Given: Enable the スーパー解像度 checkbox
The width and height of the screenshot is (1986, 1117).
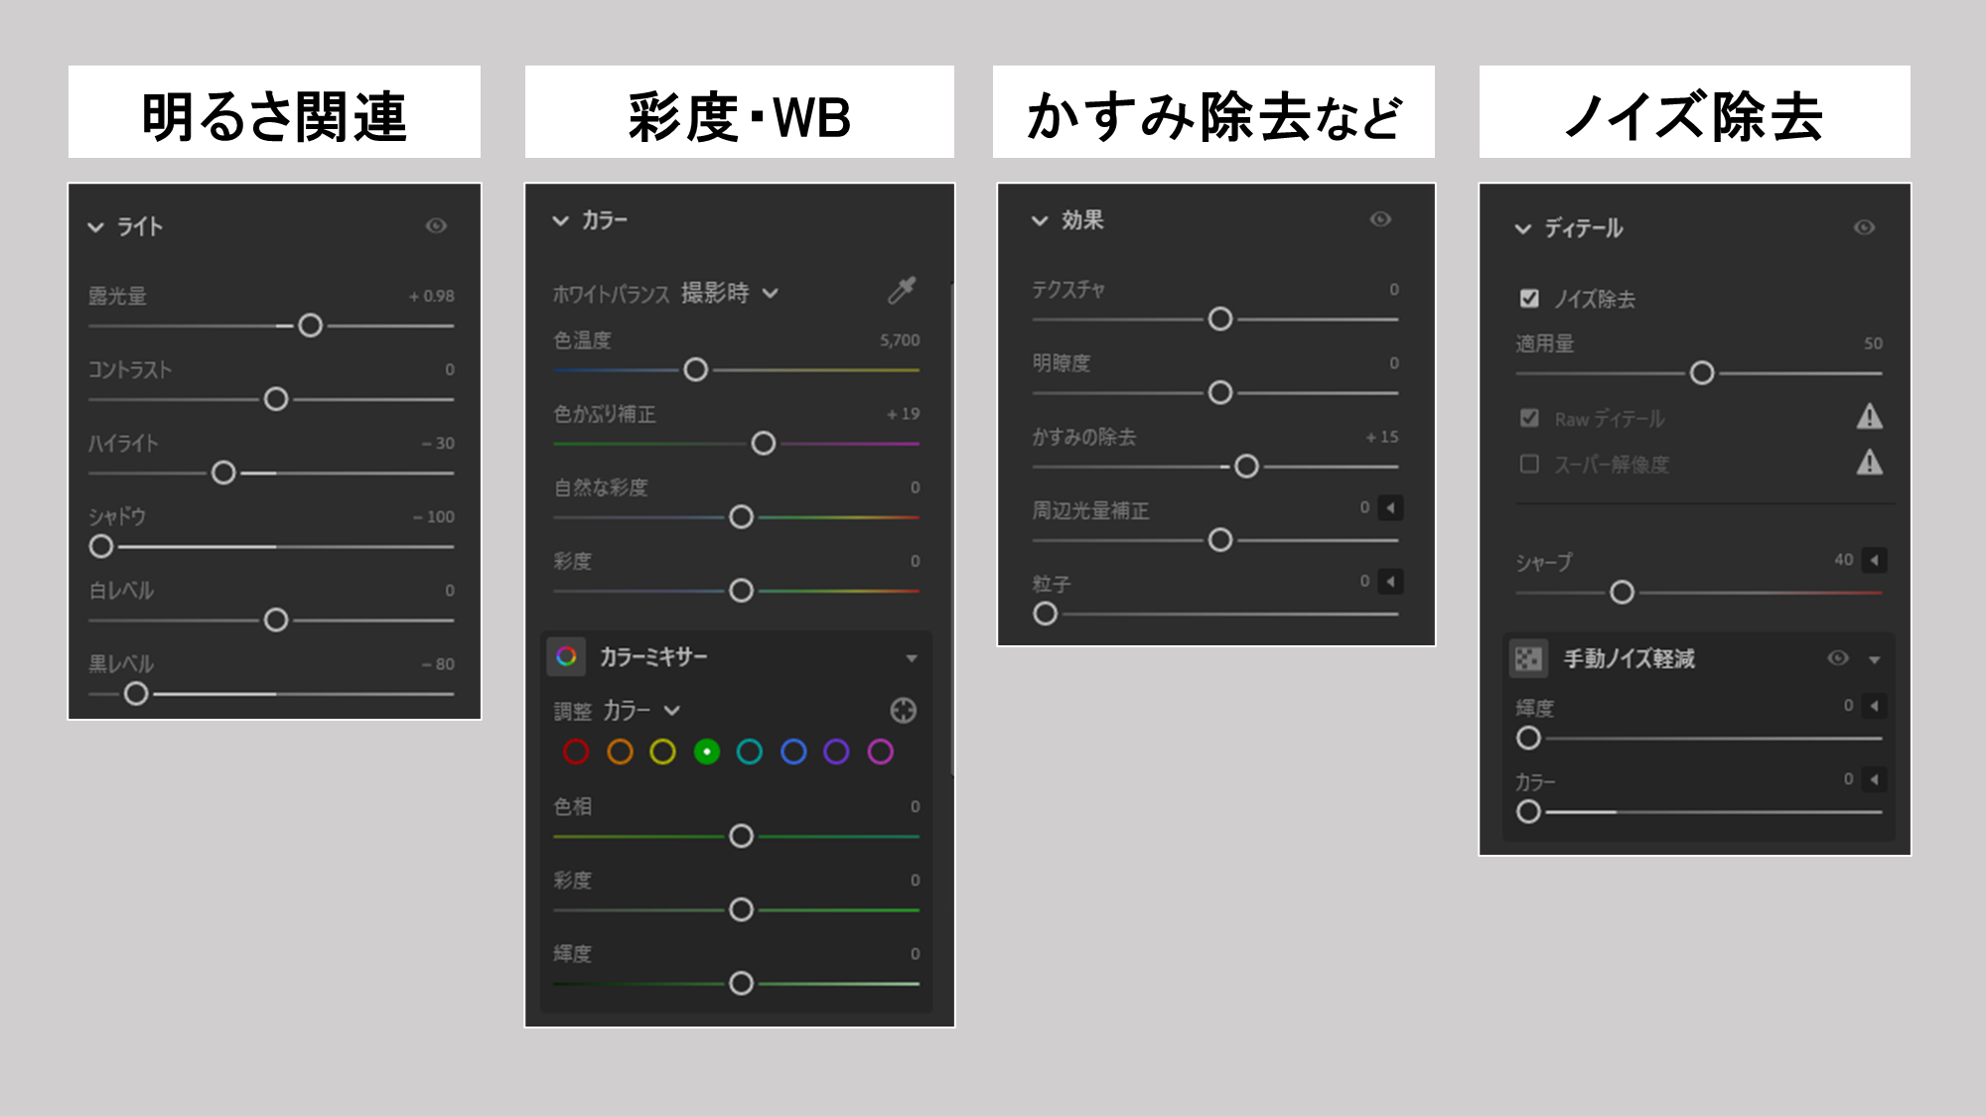Looking at the screenshot, I should (1529, 464).
